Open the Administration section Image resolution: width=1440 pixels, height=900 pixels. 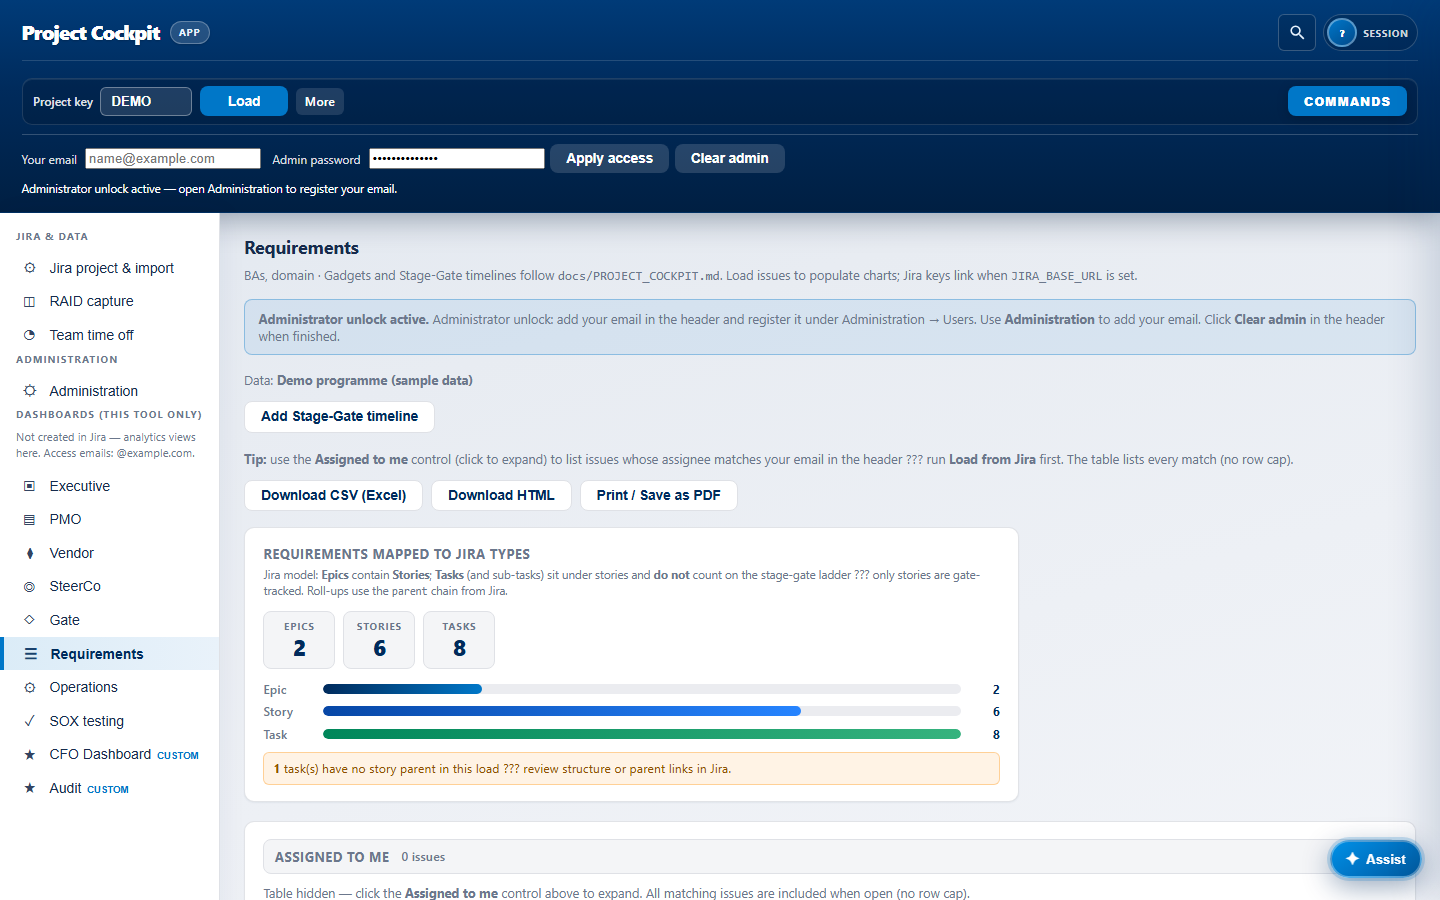(x=110, y=391)
